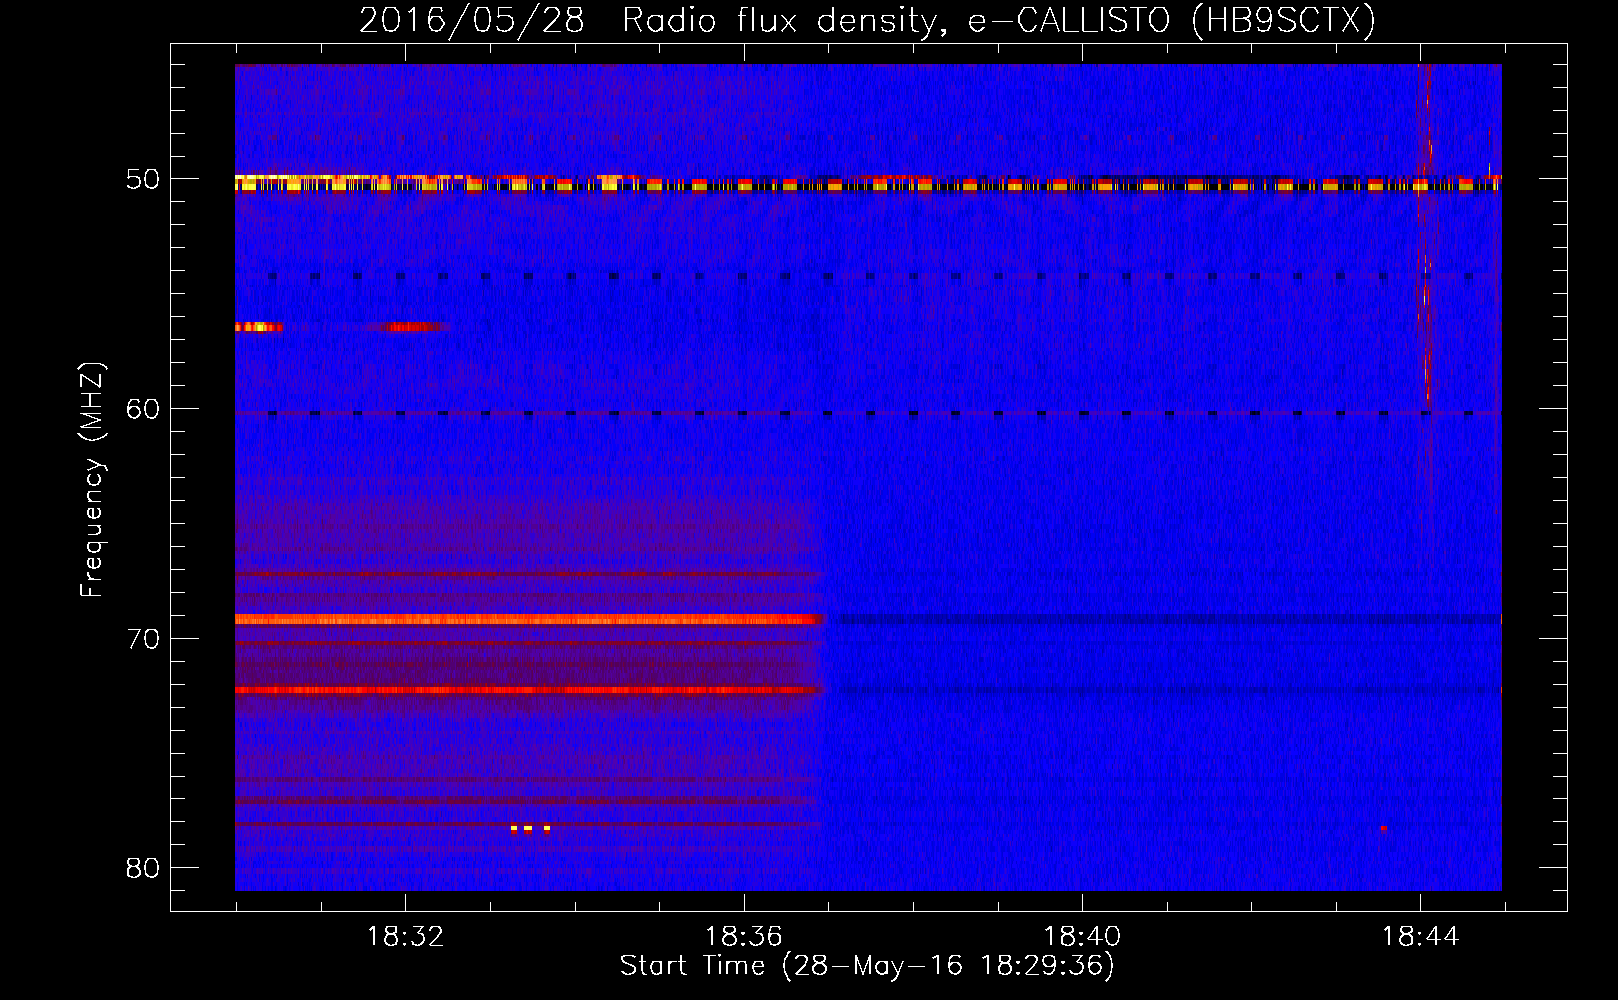Click the 60 MHz frequency tick label
This screenshot has height=1000, width=1618.
(143, 409)
